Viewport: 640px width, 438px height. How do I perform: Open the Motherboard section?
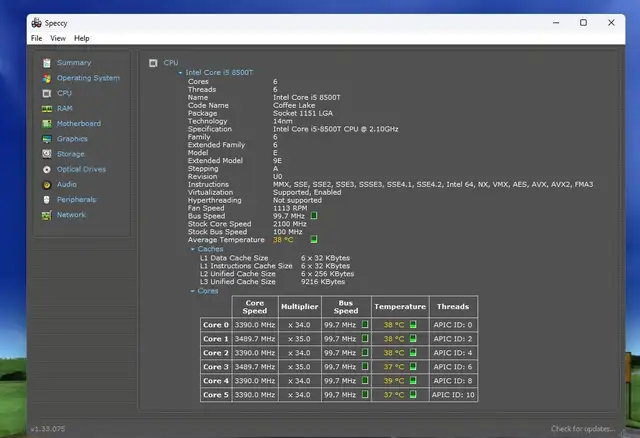coord(79,124)
